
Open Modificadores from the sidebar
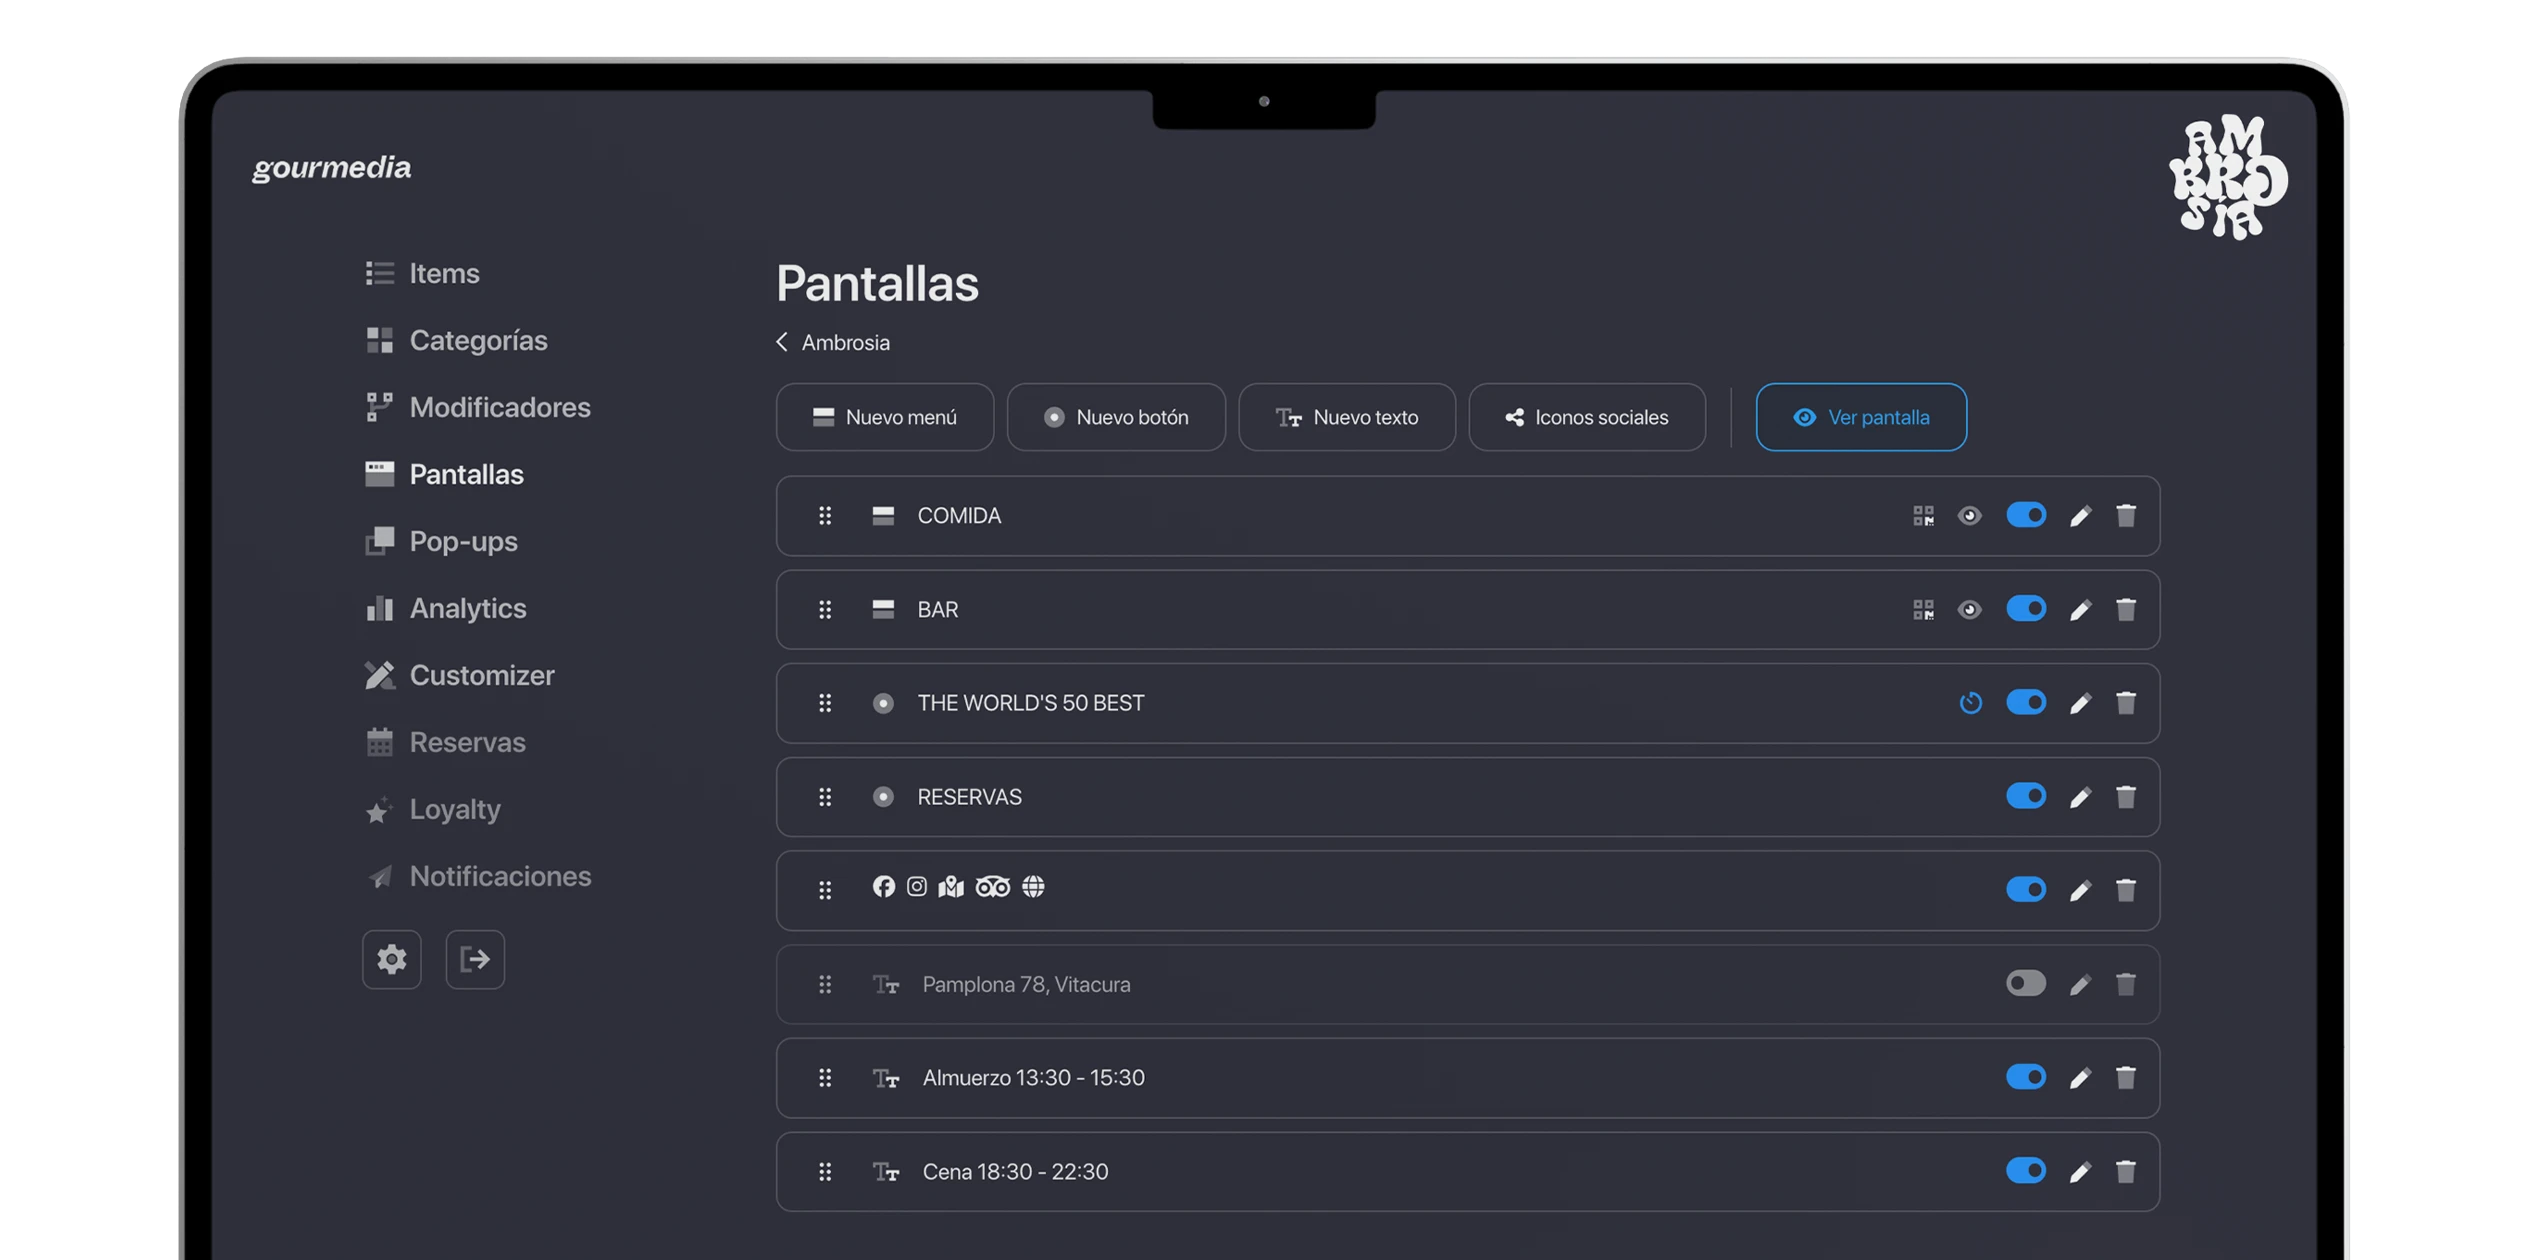499,407
